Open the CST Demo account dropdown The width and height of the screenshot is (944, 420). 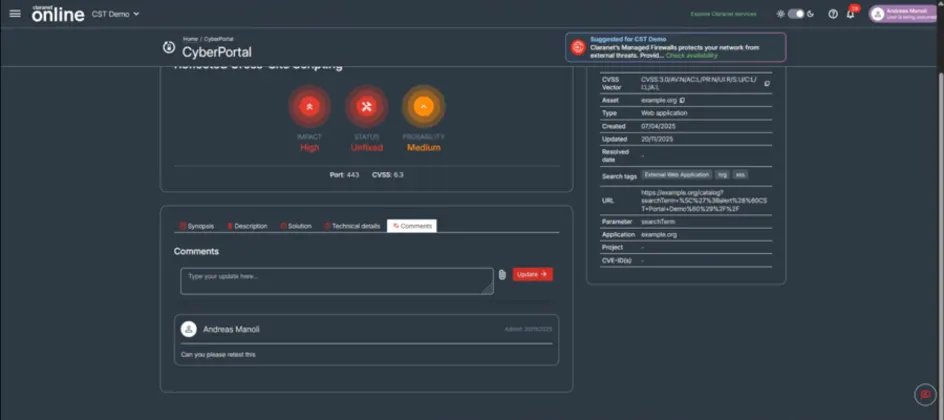pos(116,14)
